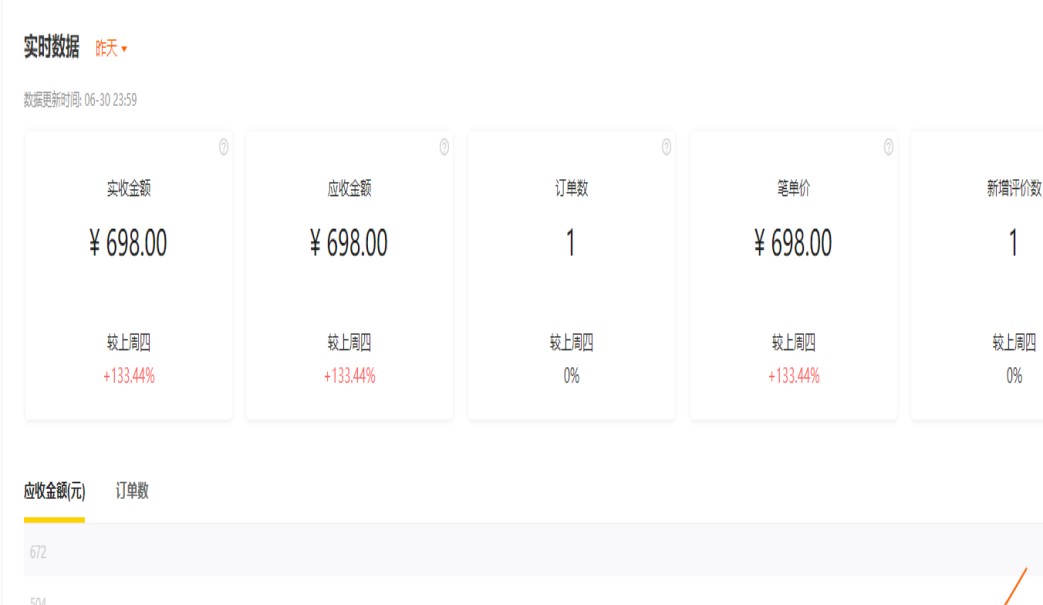Switch to the 订单数 chart tab
The height and width of the screenshot is (605, 1043).
[x=132, y=491]
